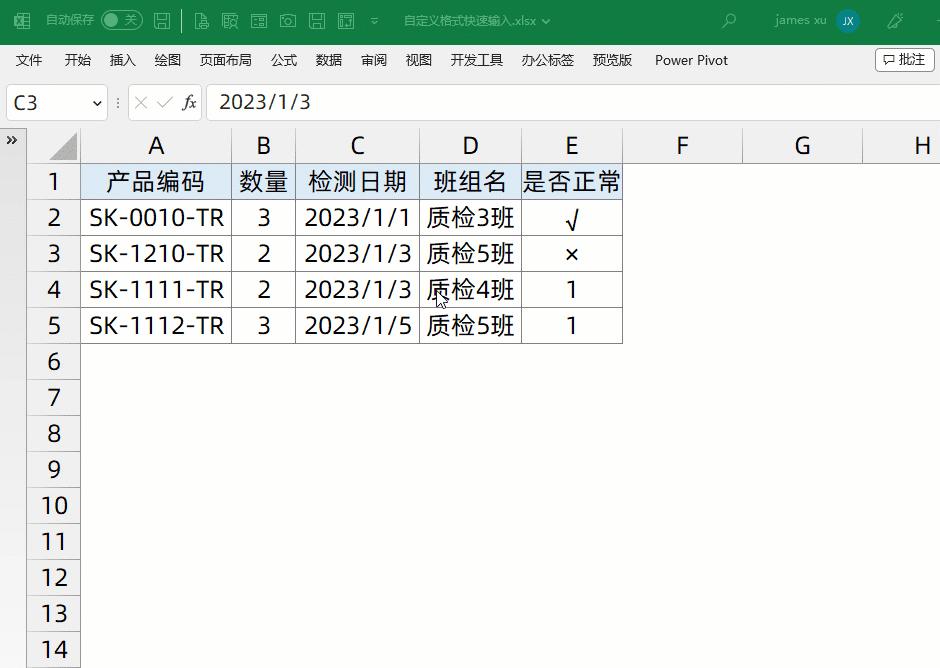Viewport: 940px width, 668px height.
Task: Open the 文件 menu
Action: click(x=28, y=60)
